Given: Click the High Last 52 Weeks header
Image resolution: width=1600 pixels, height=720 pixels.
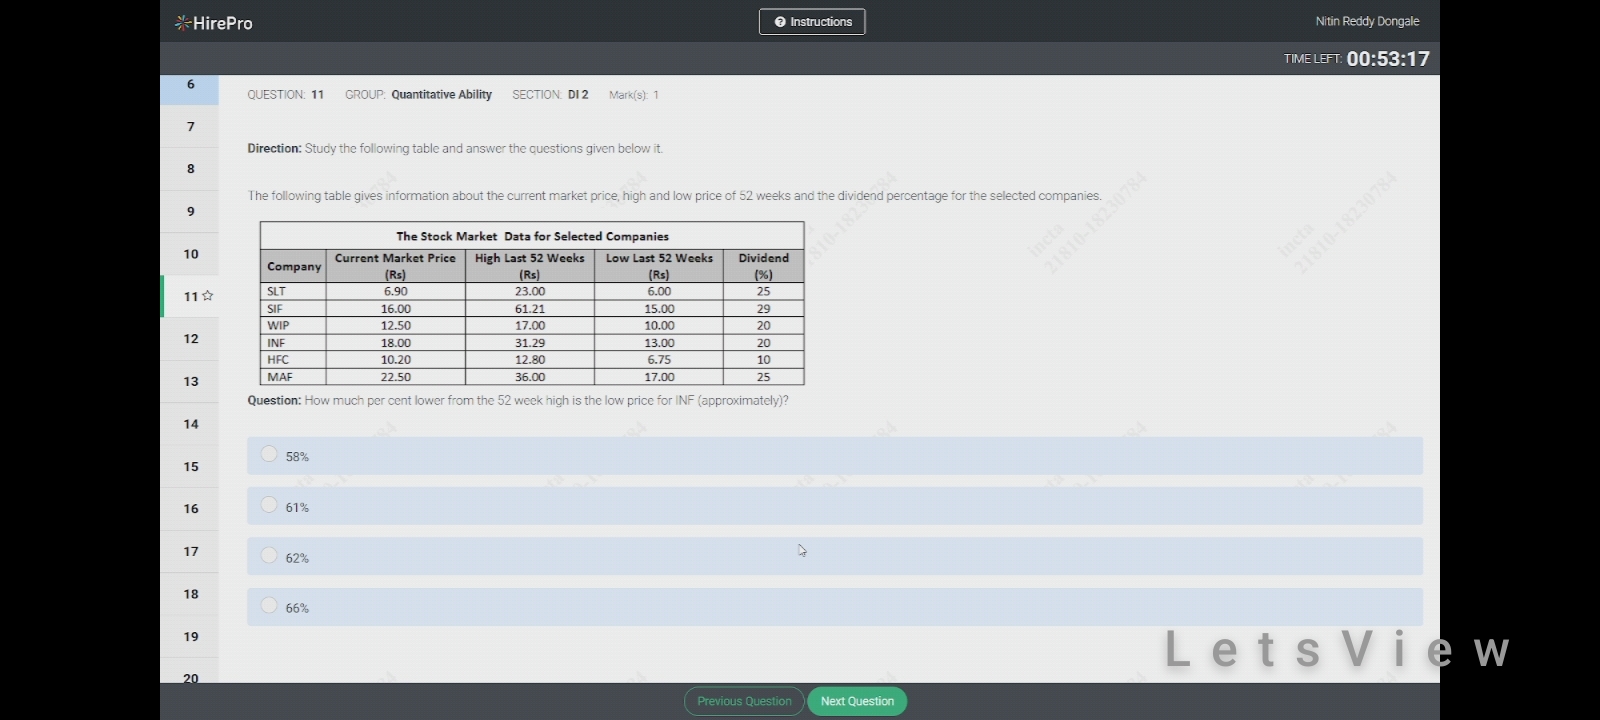Looking at the screenshot, I should (x=530, y=266).
